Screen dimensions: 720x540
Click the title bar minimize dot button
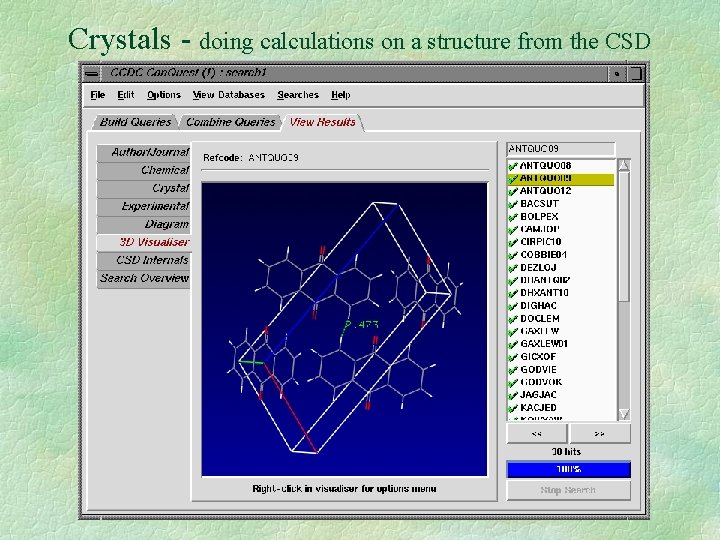pos(617,73)
